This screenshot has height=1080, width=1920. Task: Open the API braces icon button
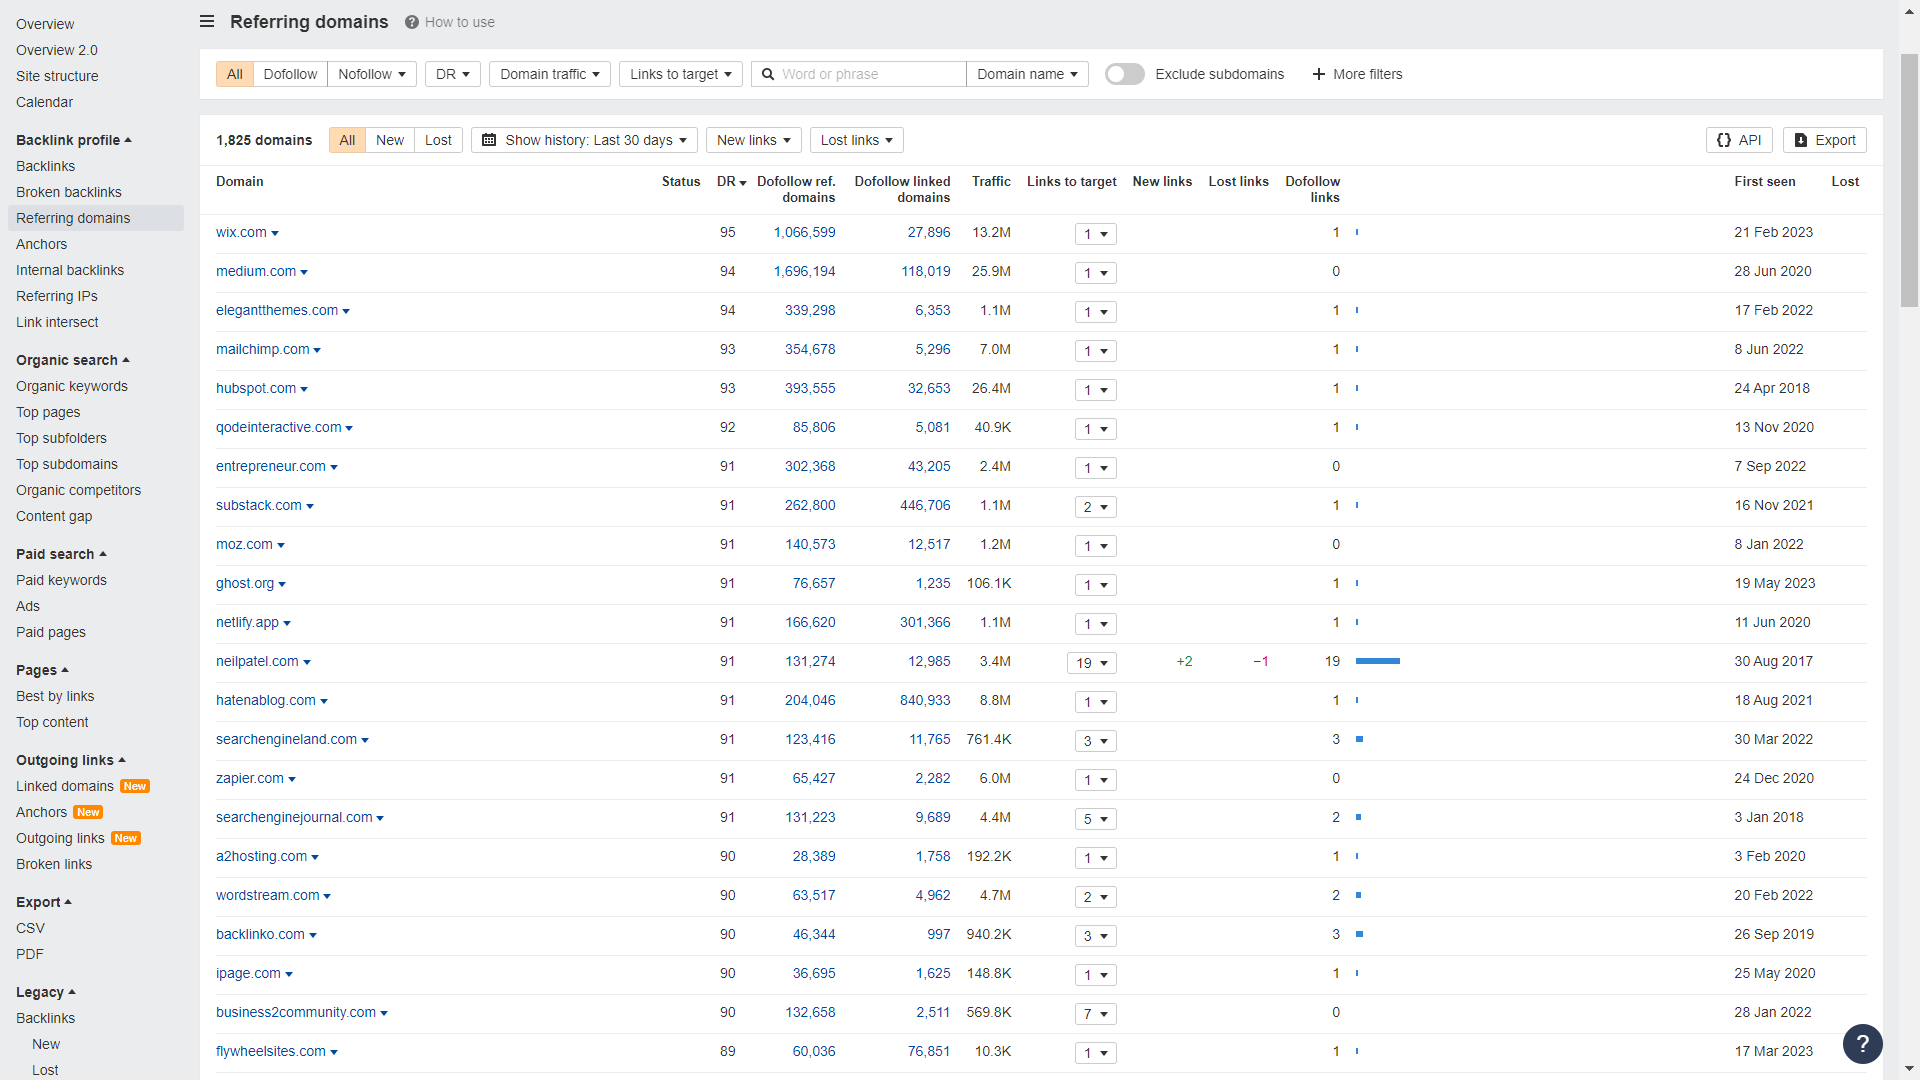tap(1724, 140)
